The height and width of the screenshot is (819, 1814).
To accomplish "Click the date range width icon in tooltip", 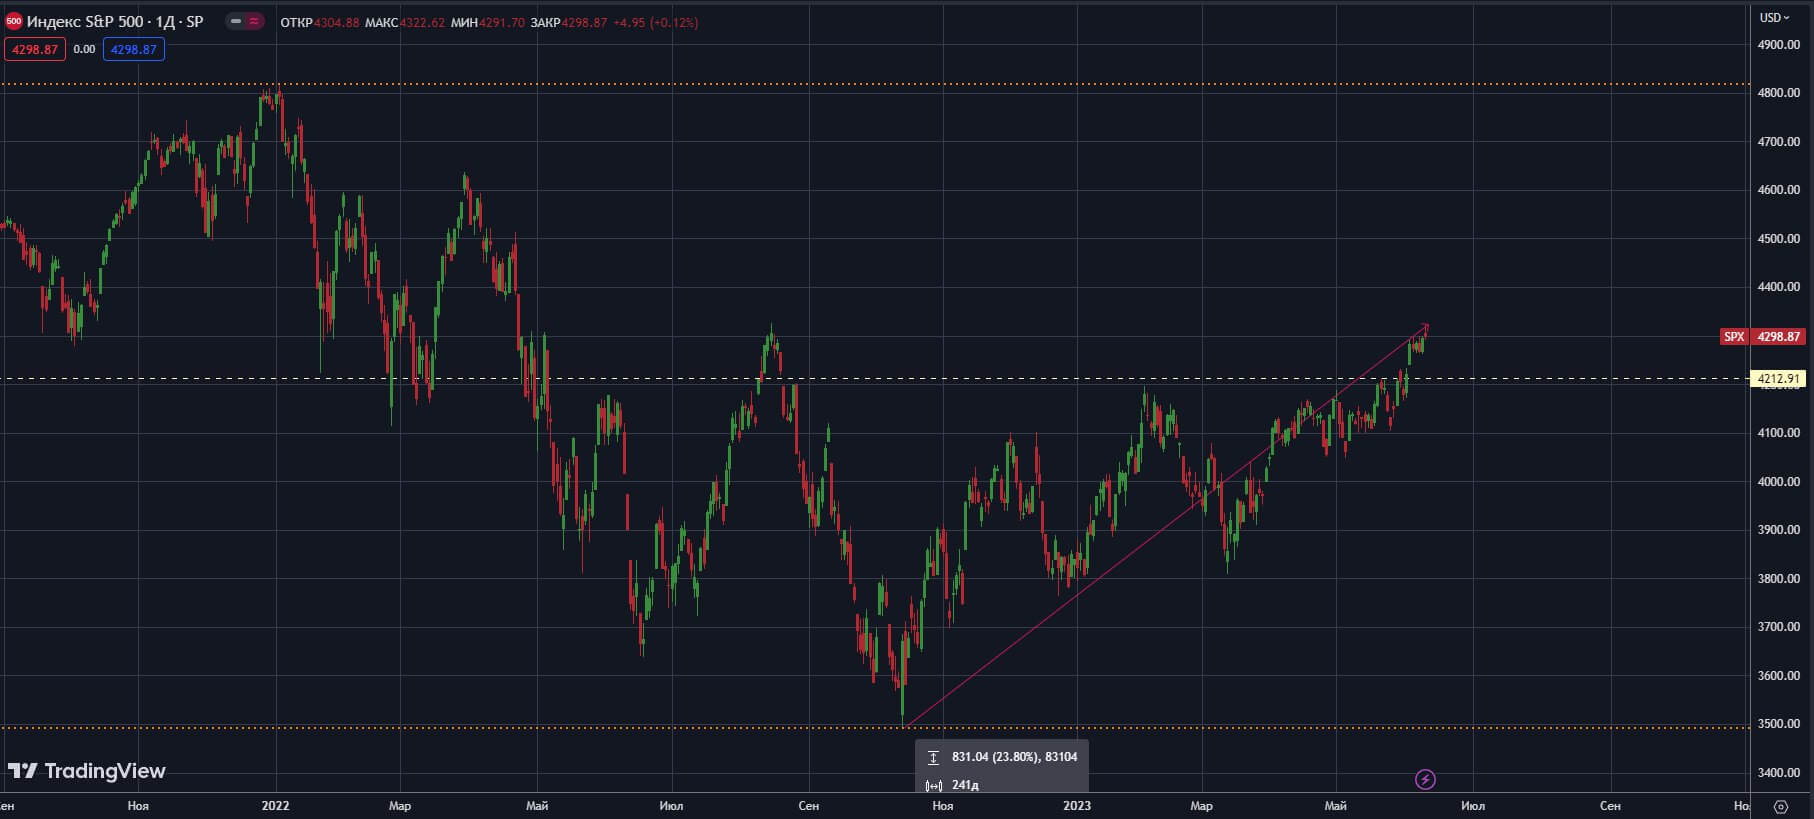I will [x=934, y=785].
